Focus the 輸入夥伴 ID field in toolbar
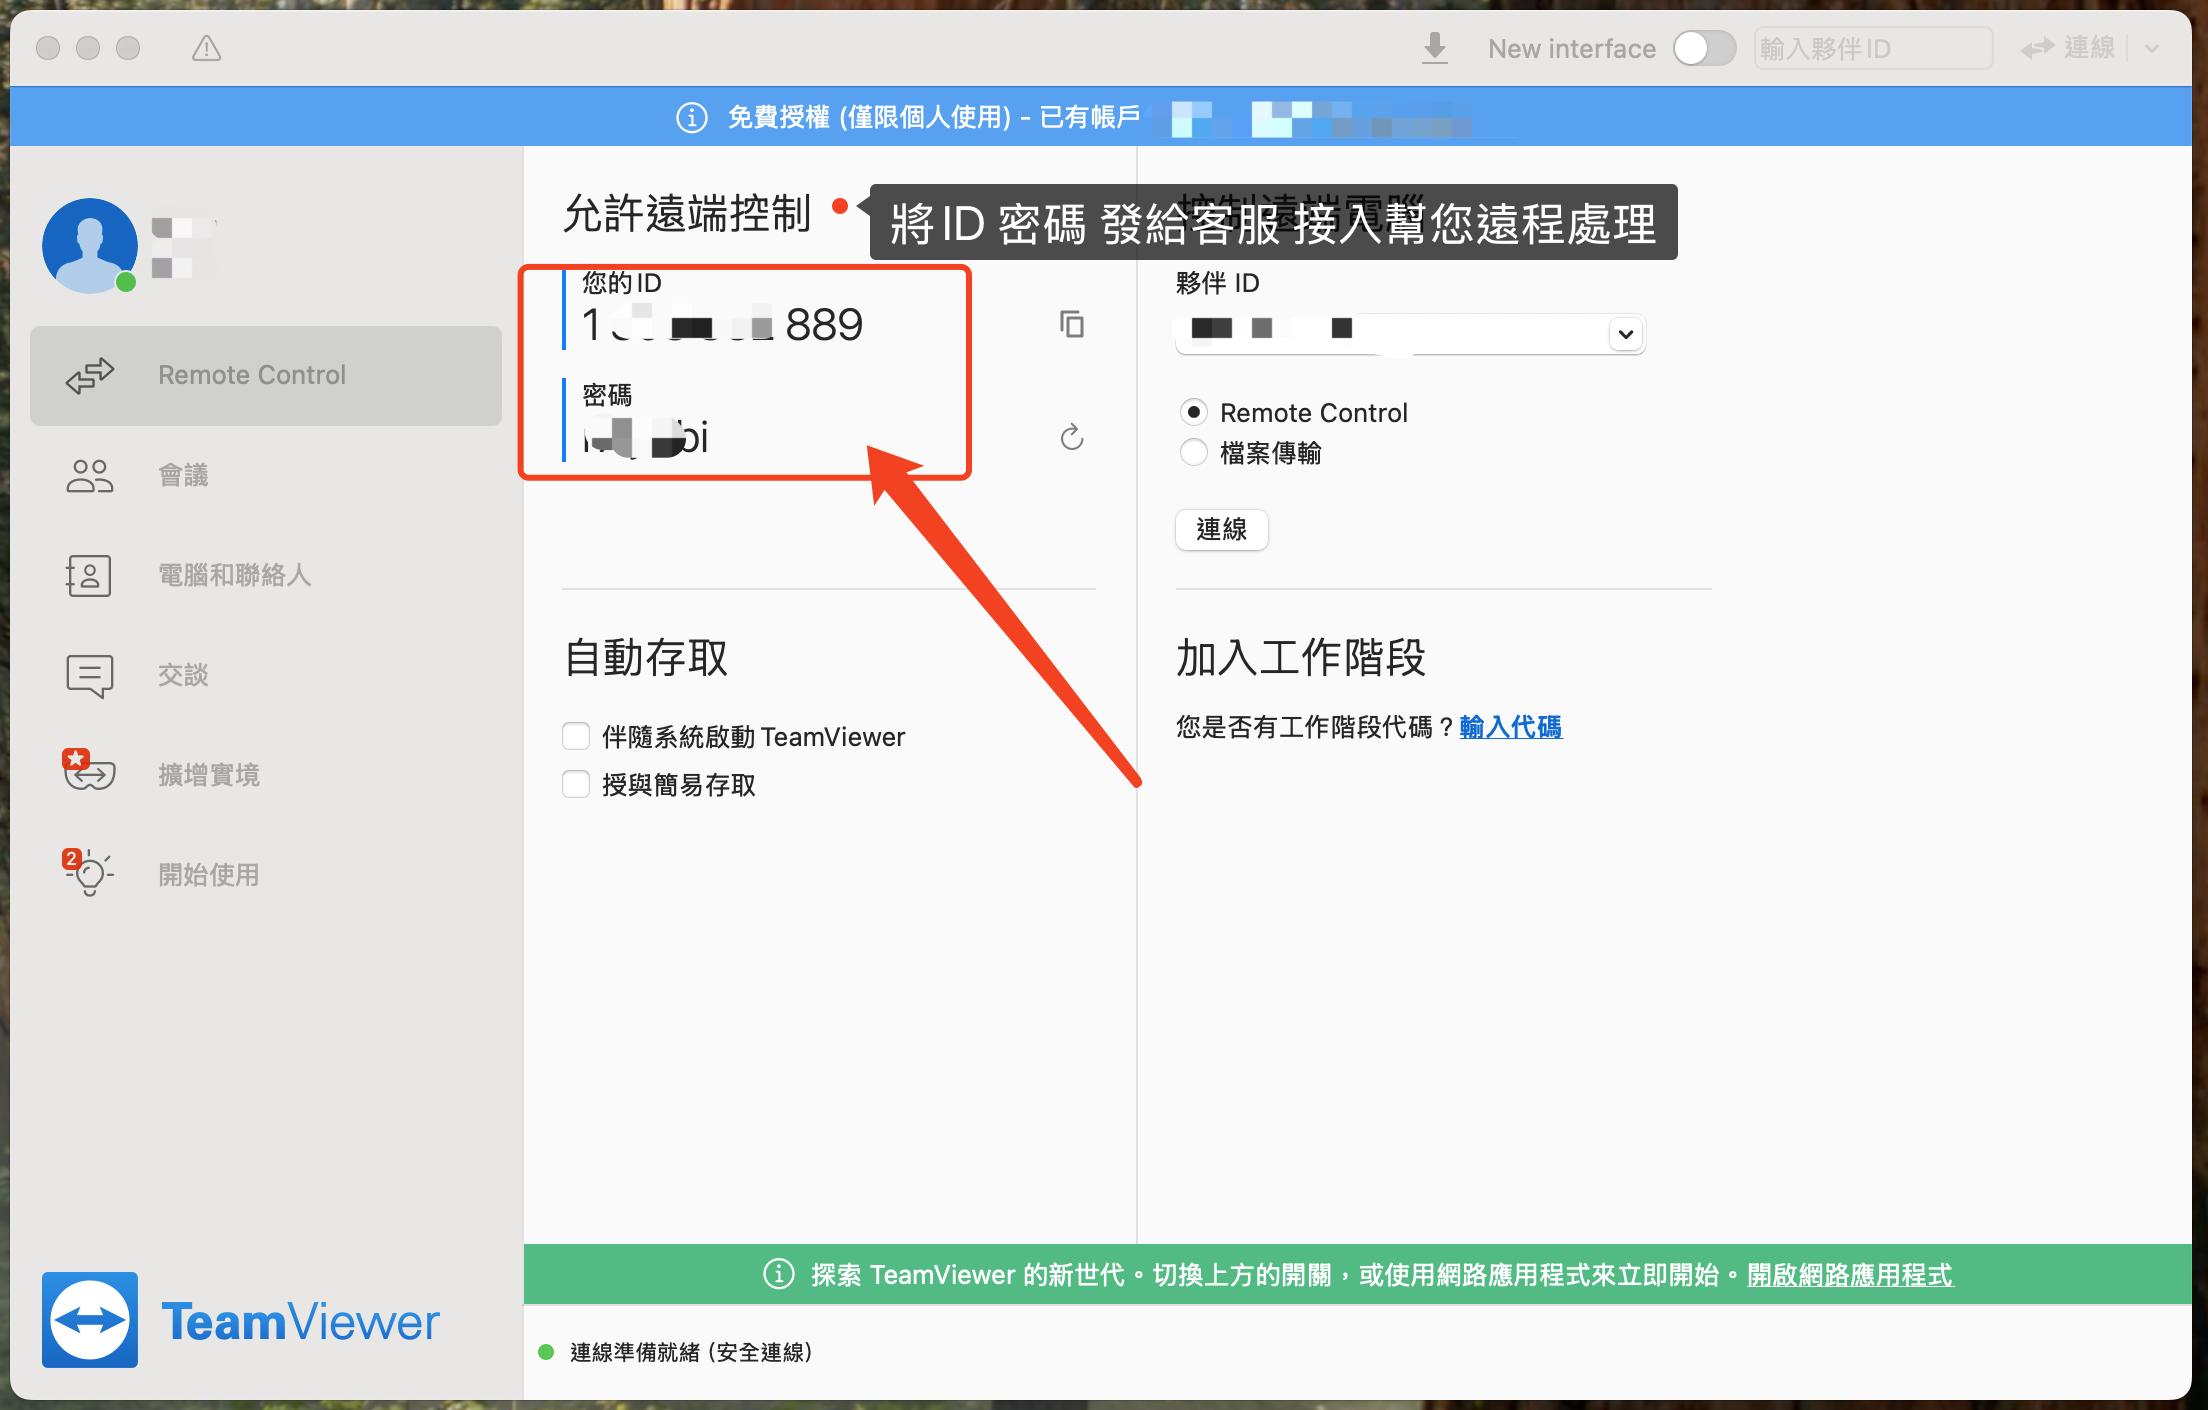The image size is (2208, 1410). (x=1873, y=48)
